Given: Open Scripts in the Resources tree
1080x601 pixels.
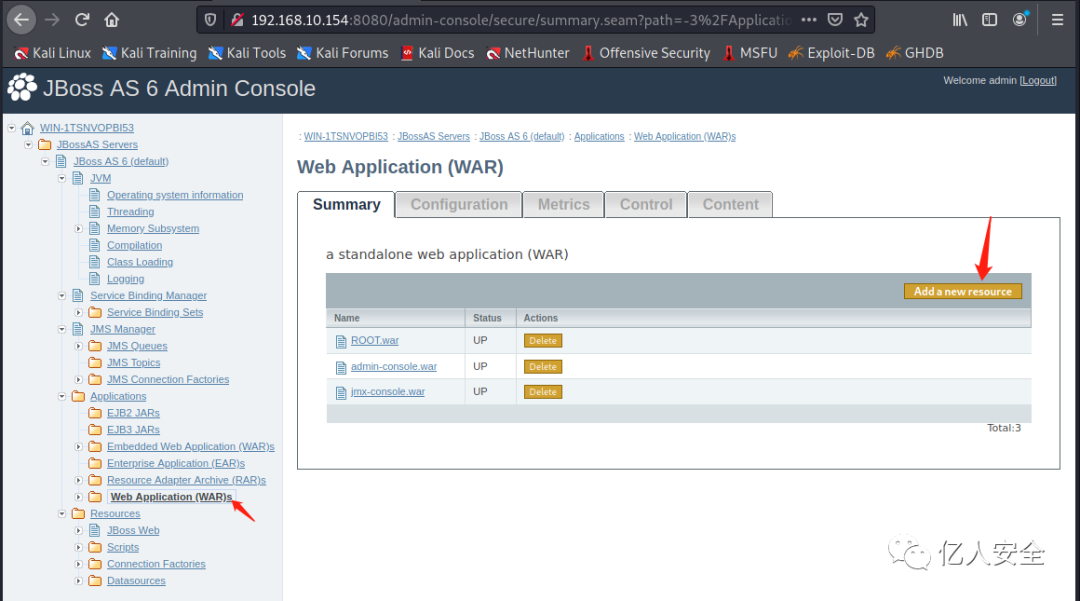Looking at the screenshot, I should click(123, 547).
